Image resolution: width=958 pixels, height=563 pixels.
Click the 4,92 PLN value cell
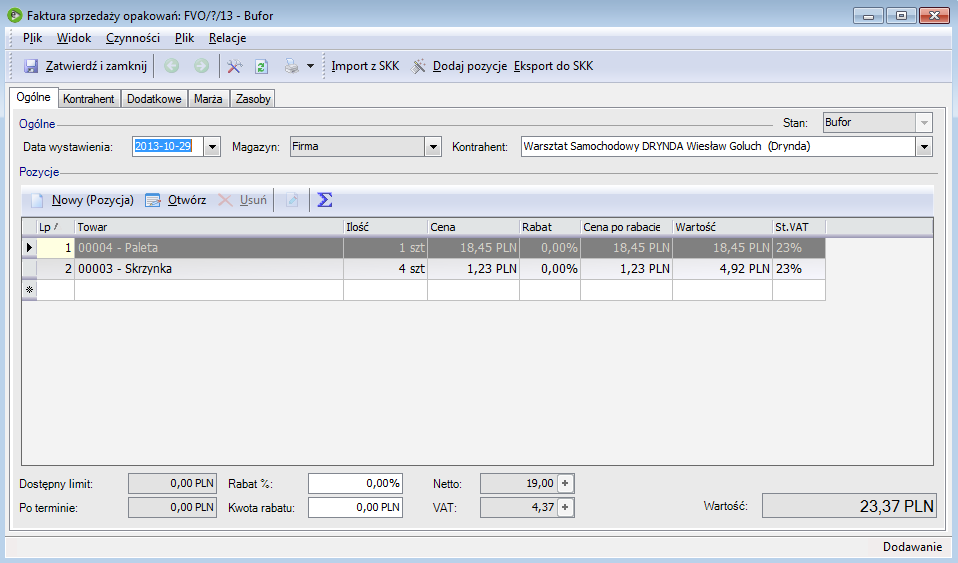(x=723, y=269)
